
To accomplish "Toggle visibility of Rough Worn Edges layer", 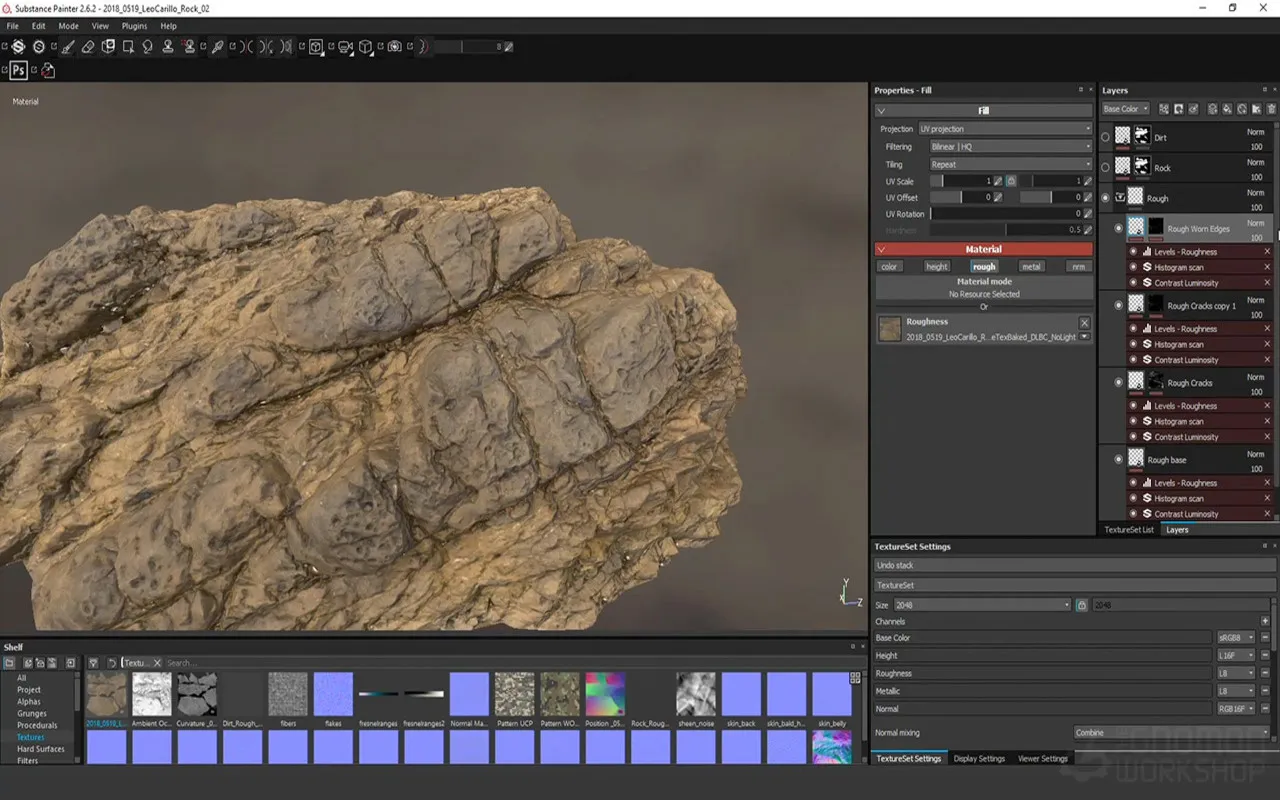I will coord(1119,228).
